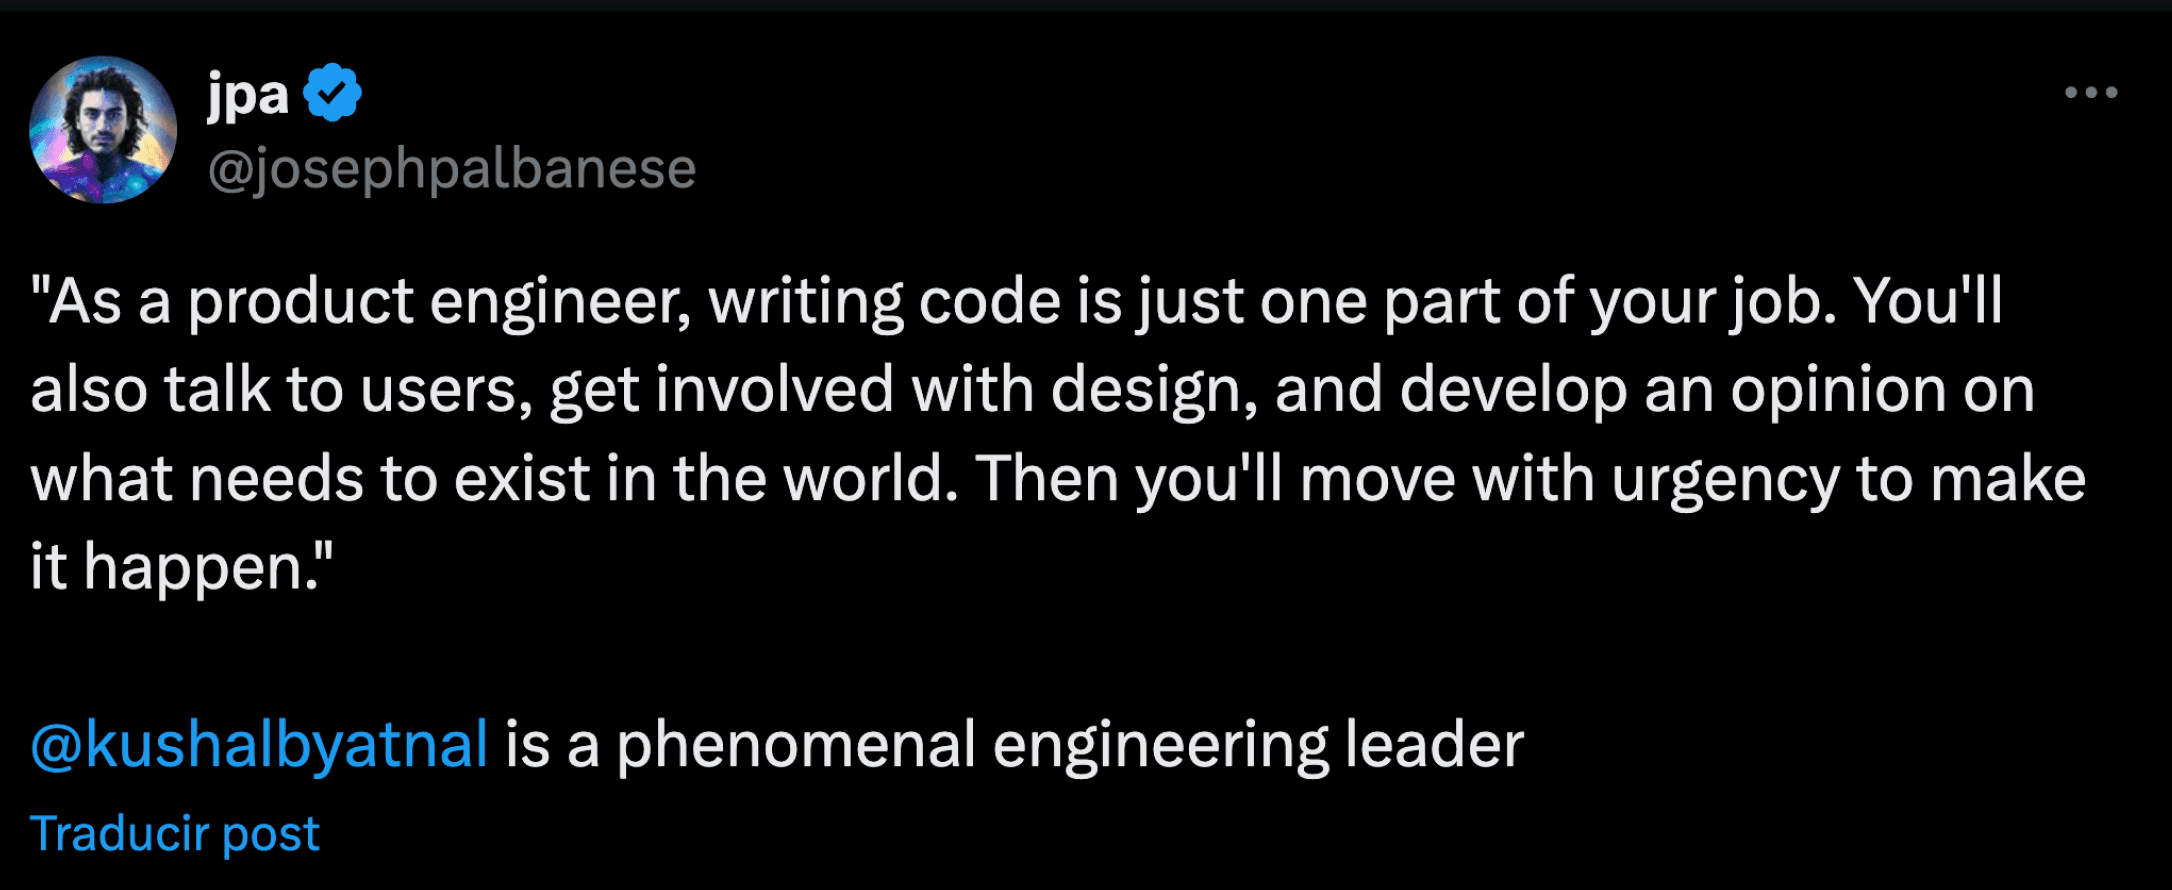Click the ellipsis icon on the post

point(2091,92)
